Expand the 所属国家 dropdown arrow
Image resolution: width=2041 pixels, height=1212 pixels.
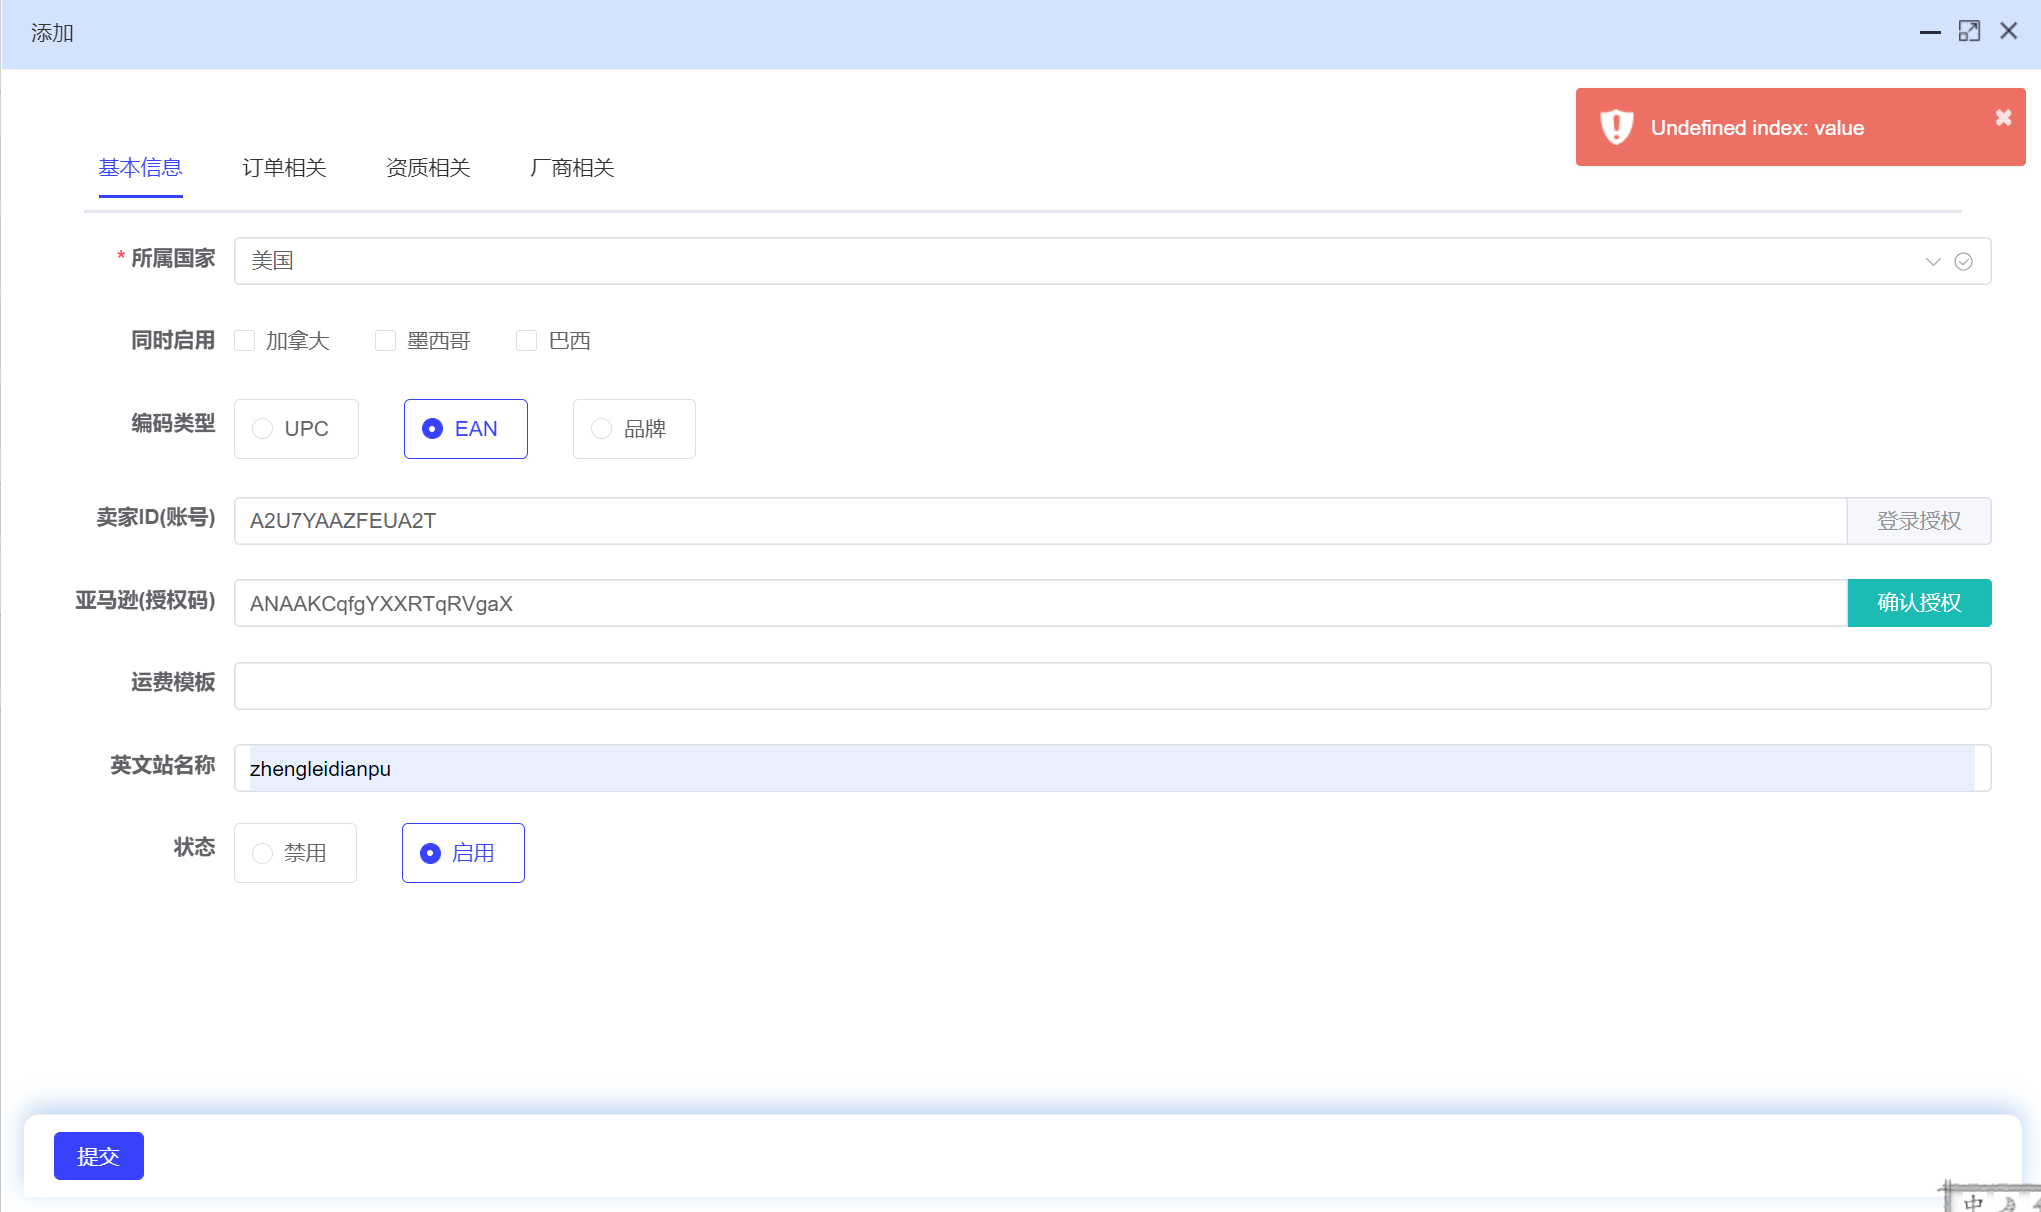pos(1932,261)
